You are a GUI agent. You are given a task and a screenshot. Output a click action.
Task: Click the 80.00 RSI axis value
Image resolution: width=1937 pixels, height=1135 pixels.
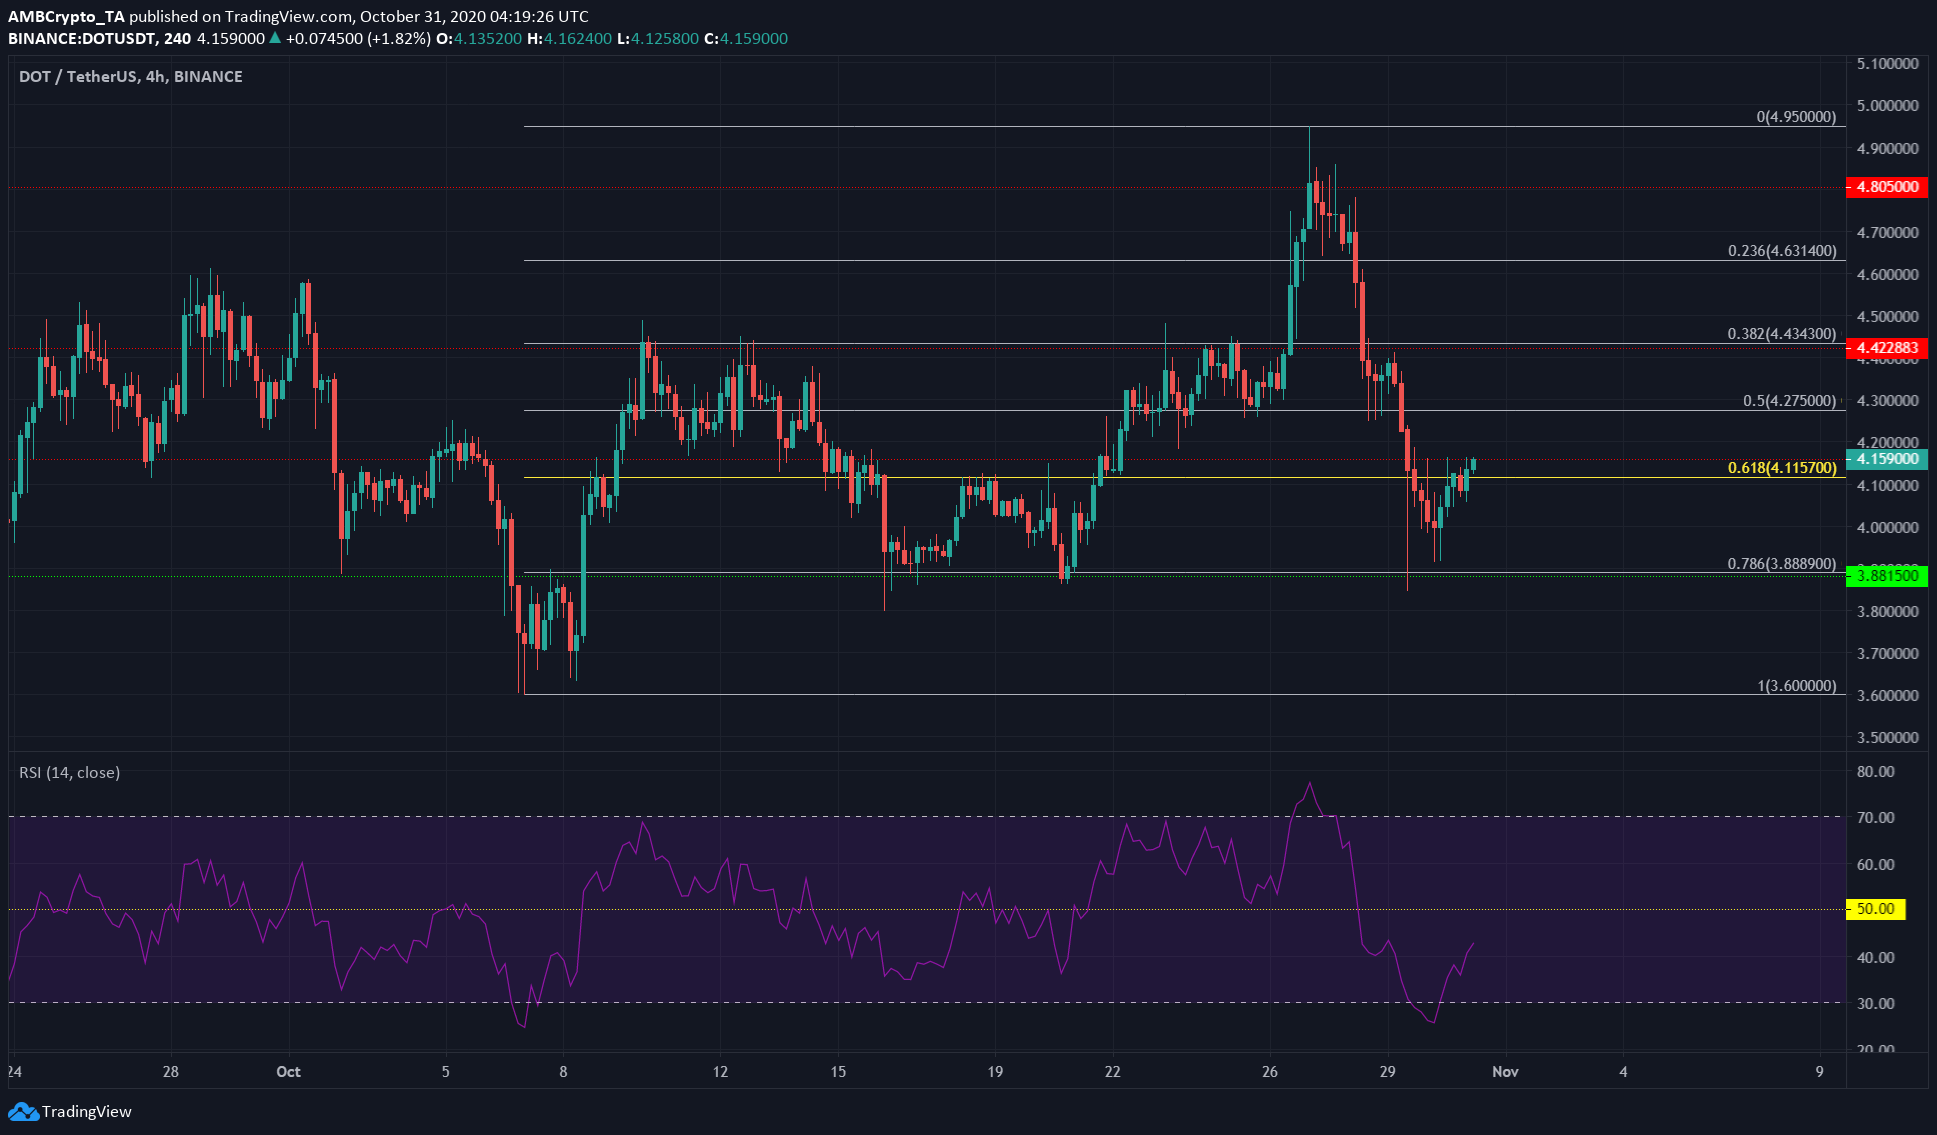point(1875,772)
